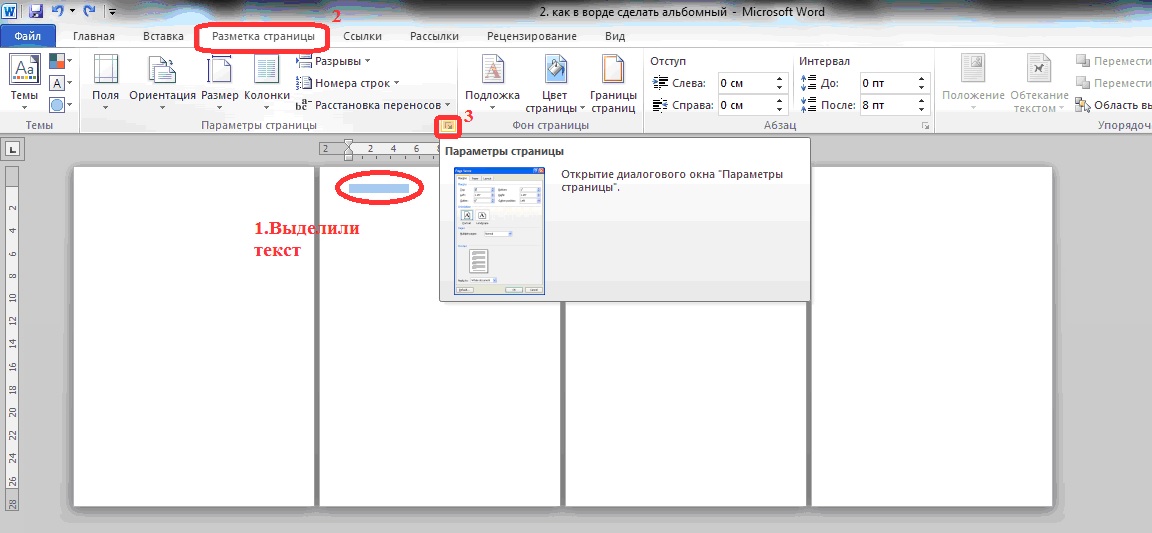Viewport: 1152px width, 533px height.
Task: Switch to the Вставка tab
Action: tap(163, 36)
